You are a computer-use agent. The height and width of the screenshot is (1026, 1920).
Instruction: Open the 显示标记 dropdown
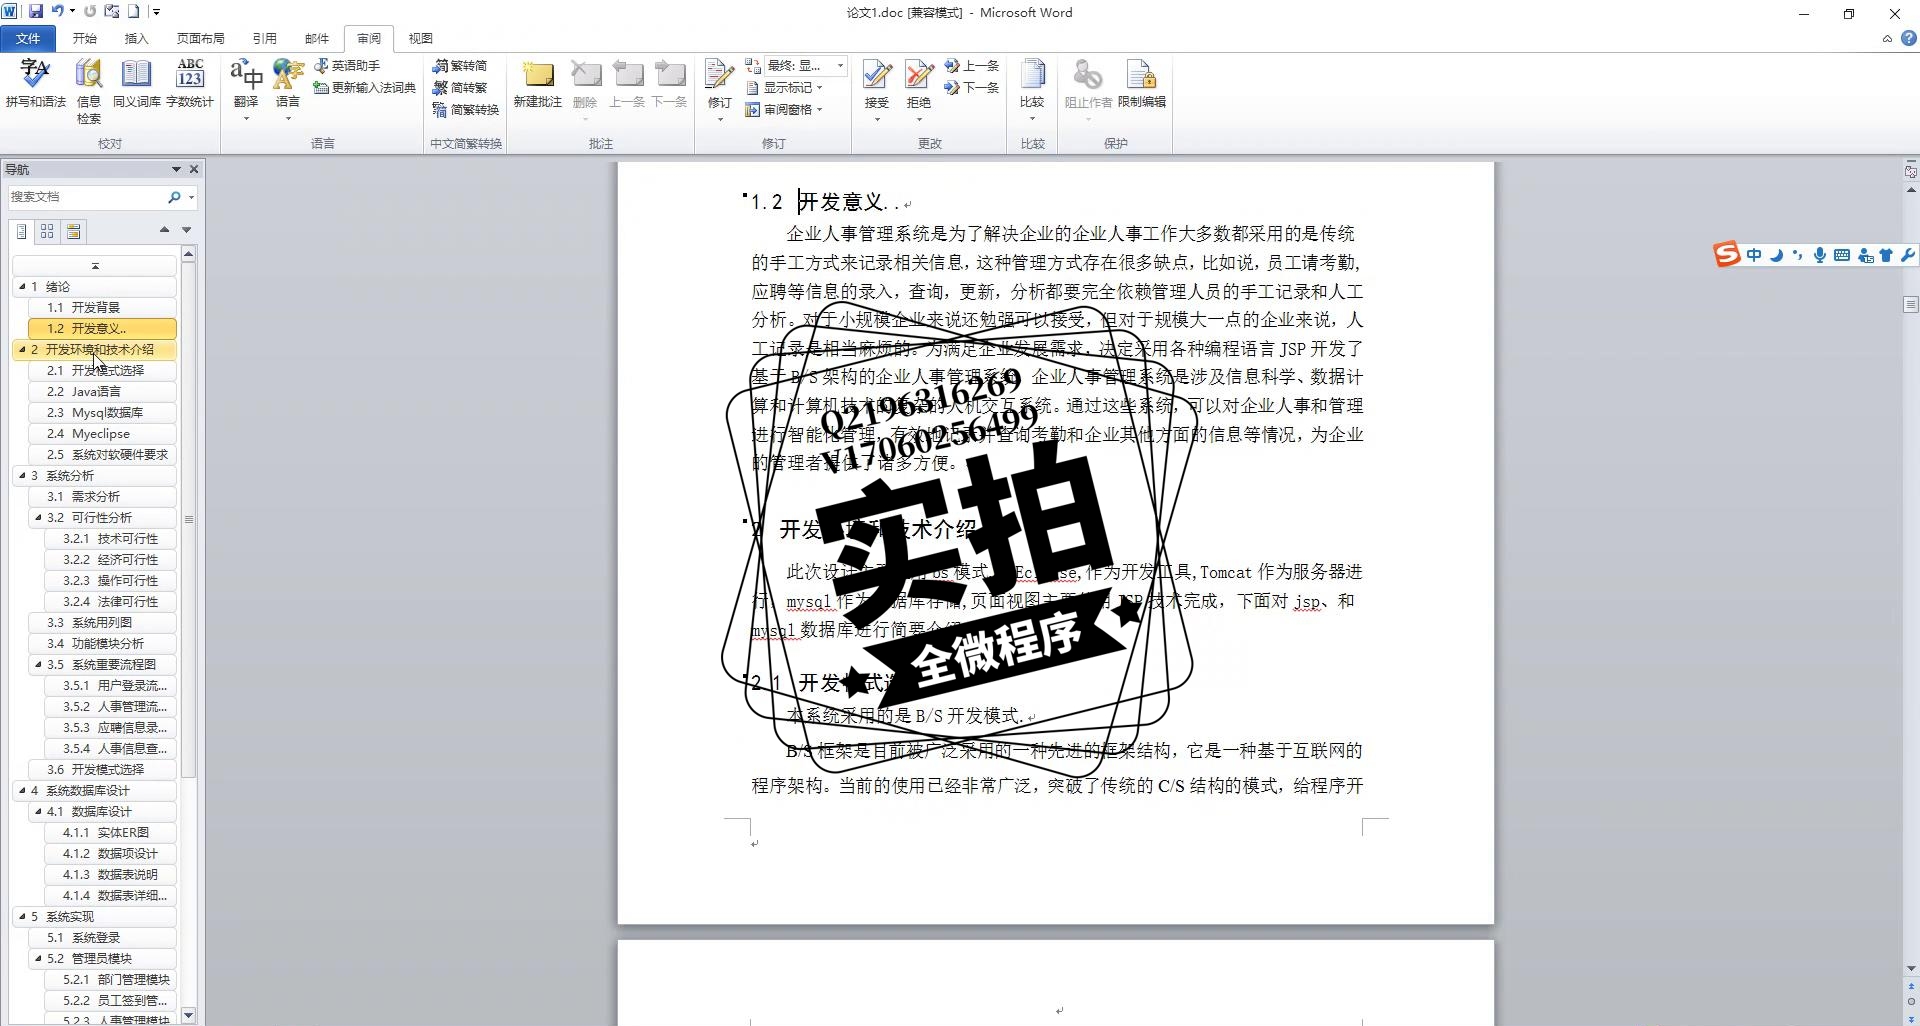(x=785, y=88)
